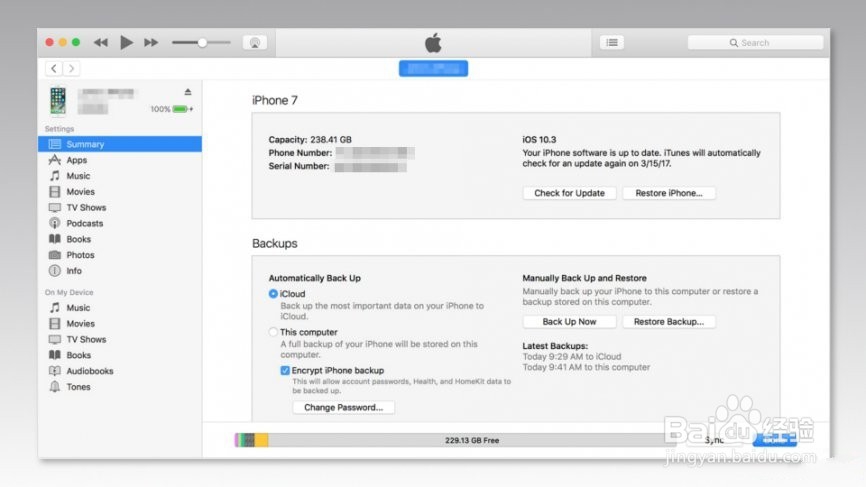Adjust the volume slider knob
This screenshot has height=487, width=866.
click(x=202, y=43)
